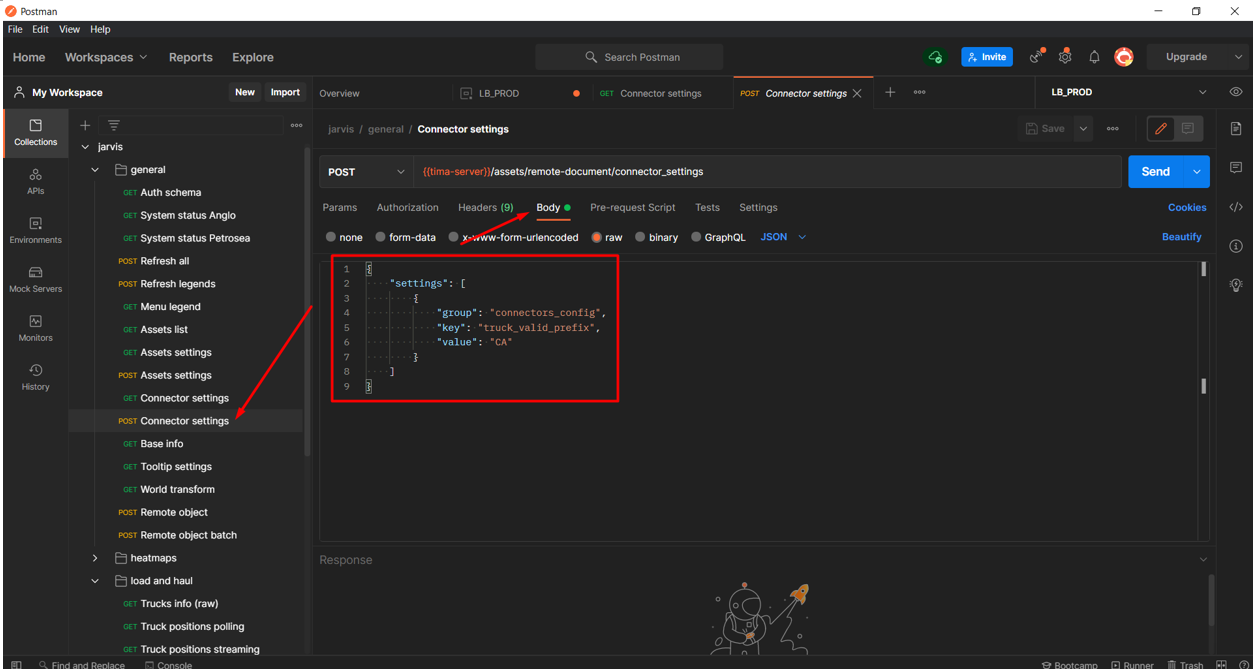Open the View menu
Screen dimensions: 1253x669
click(x=69, y=29)
